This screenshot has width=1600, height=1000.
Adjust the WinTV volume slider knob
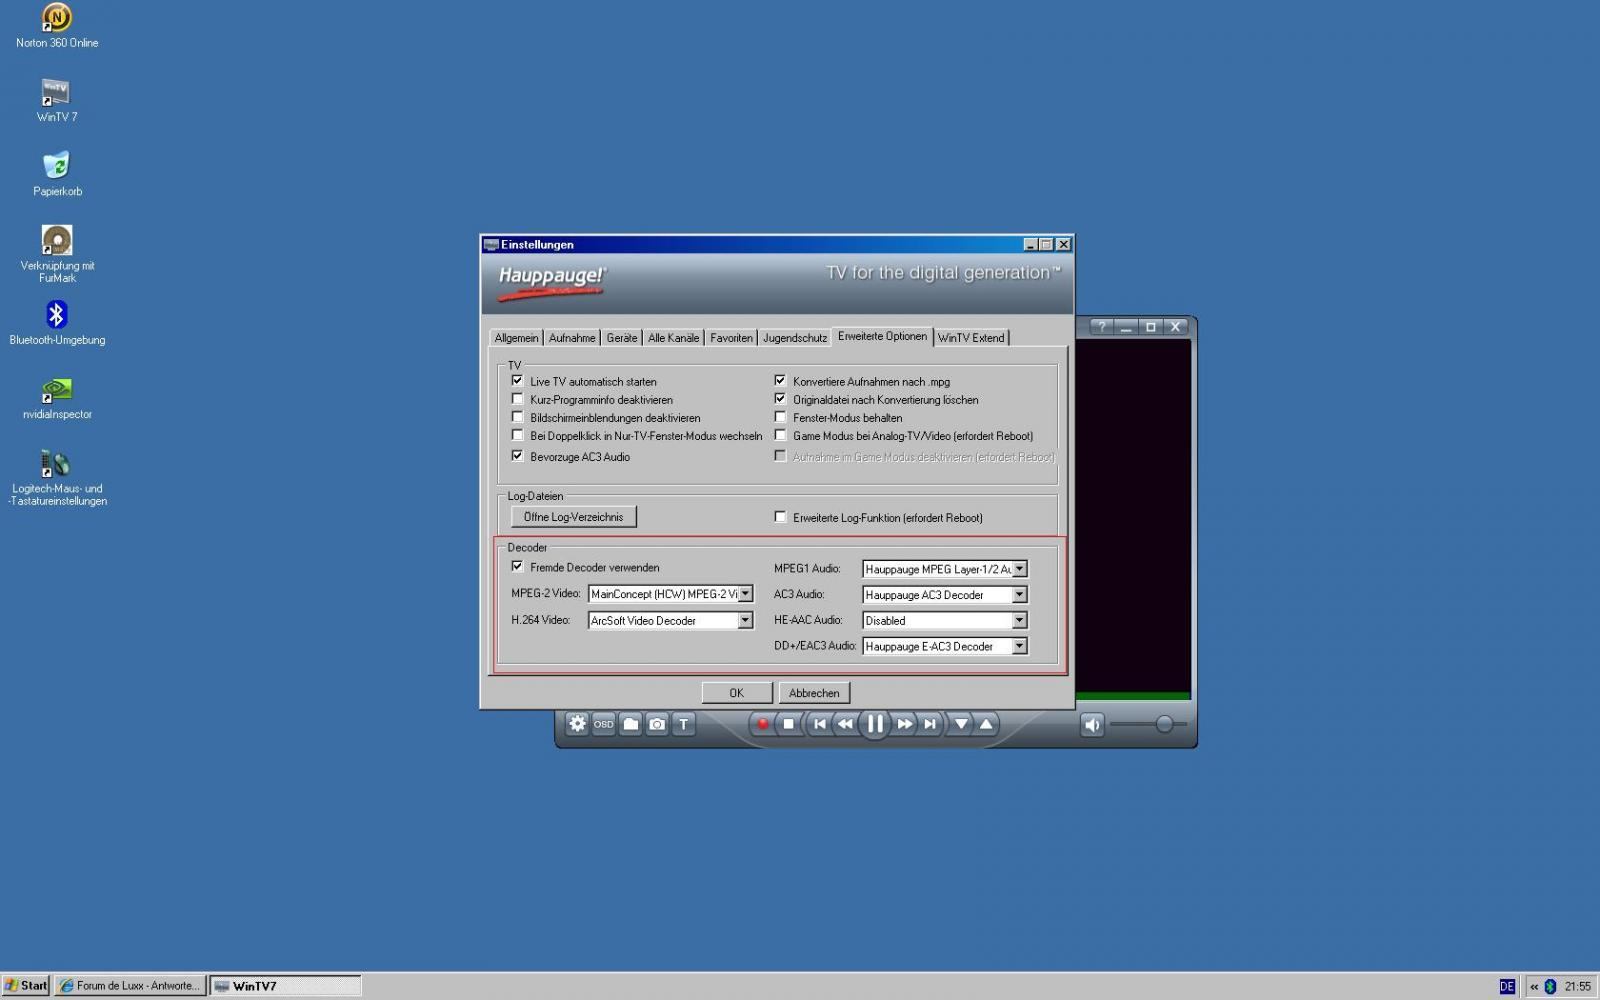(x=1164, y=724)
